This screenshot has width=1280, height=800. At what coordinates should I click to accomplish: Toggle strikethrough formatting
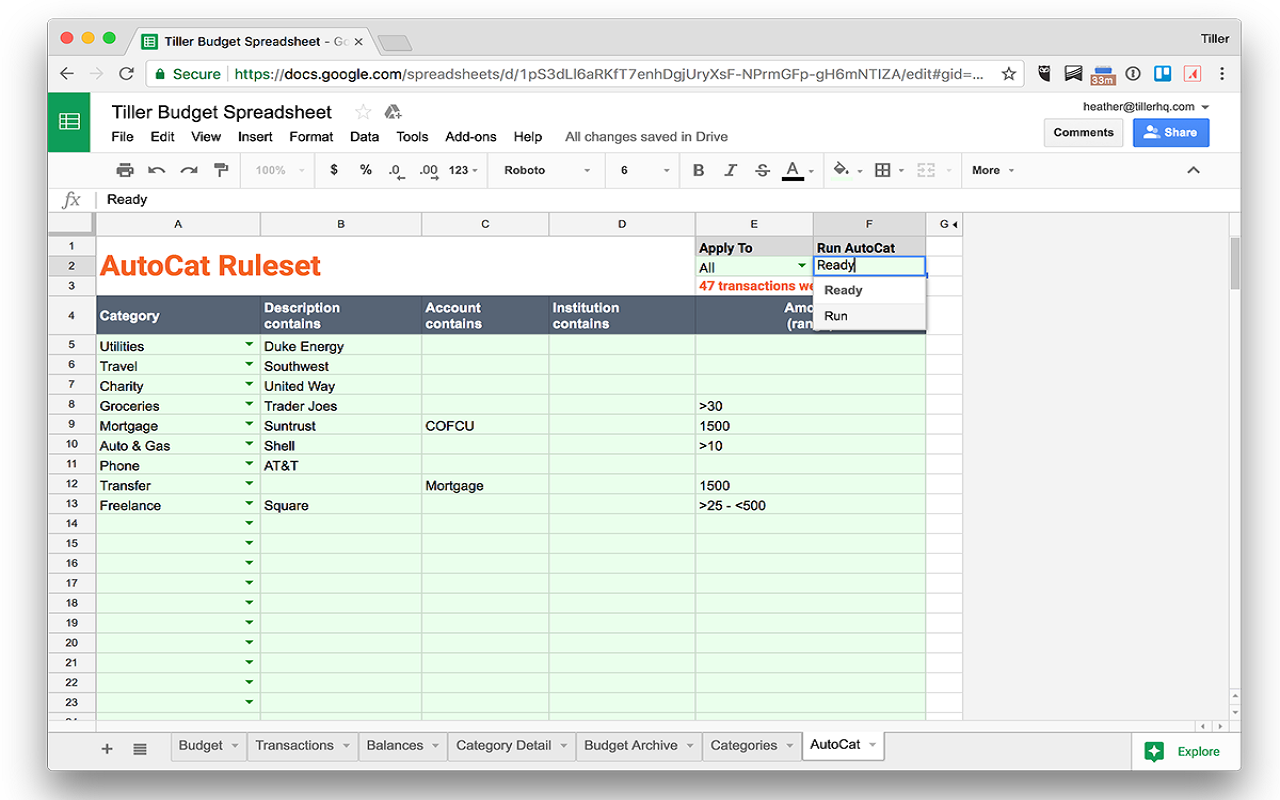click(x=763, y=170)
